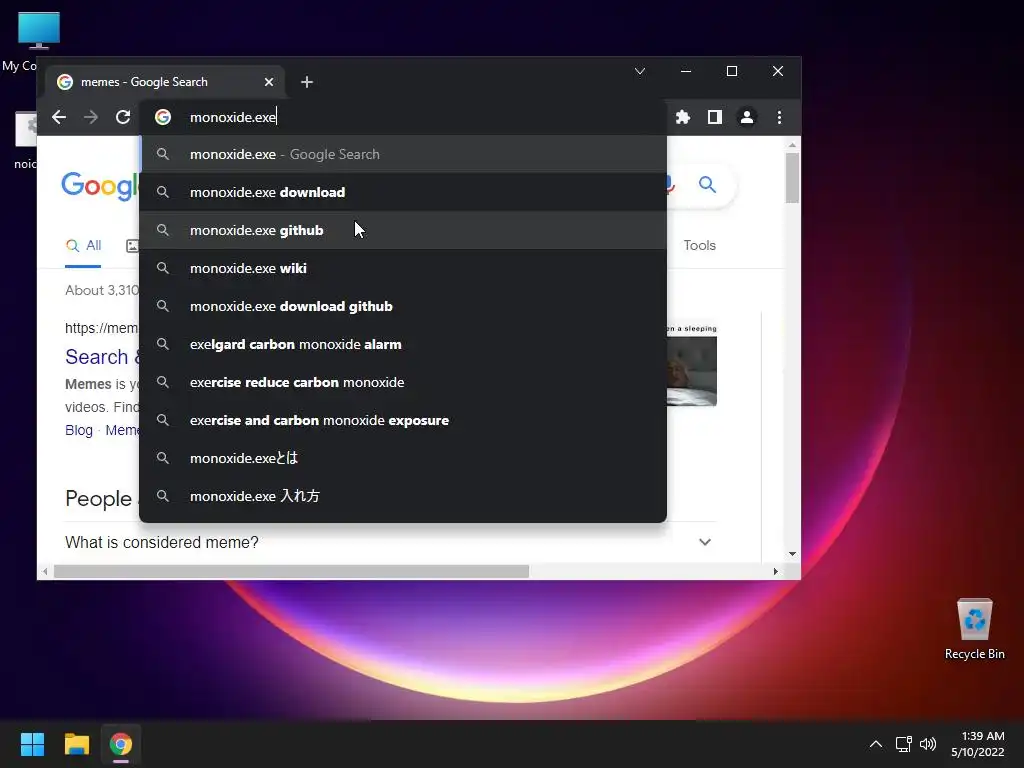Image resolution: width=1024 pixels, height=768 pixels.
Task: Open Chrome extensions puzzle icon
Action: 682,117
